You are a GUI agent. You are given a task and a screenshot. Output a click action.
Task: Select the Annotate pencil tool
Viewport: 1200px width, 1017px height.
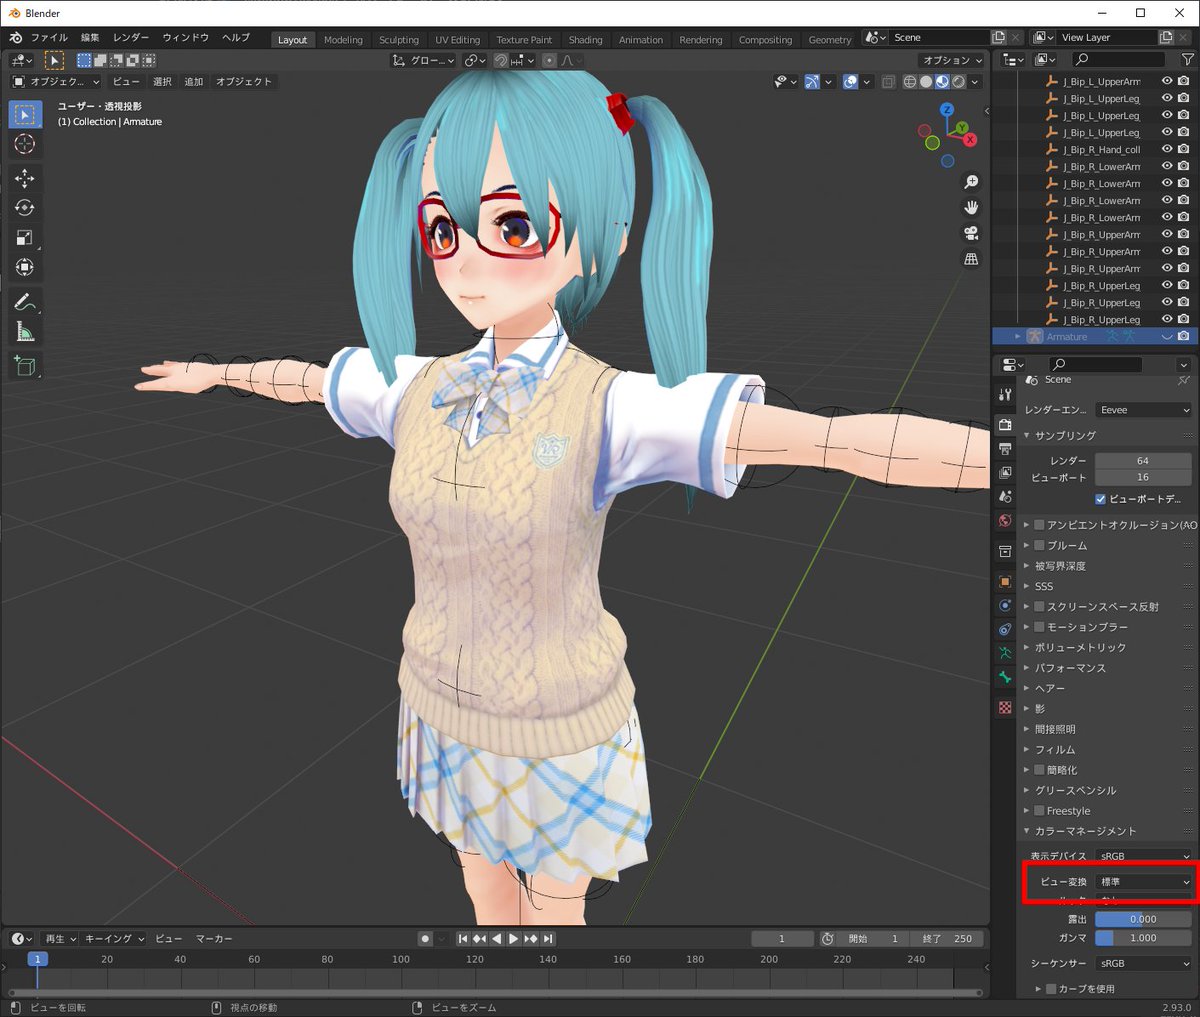[x=25, y=302]
